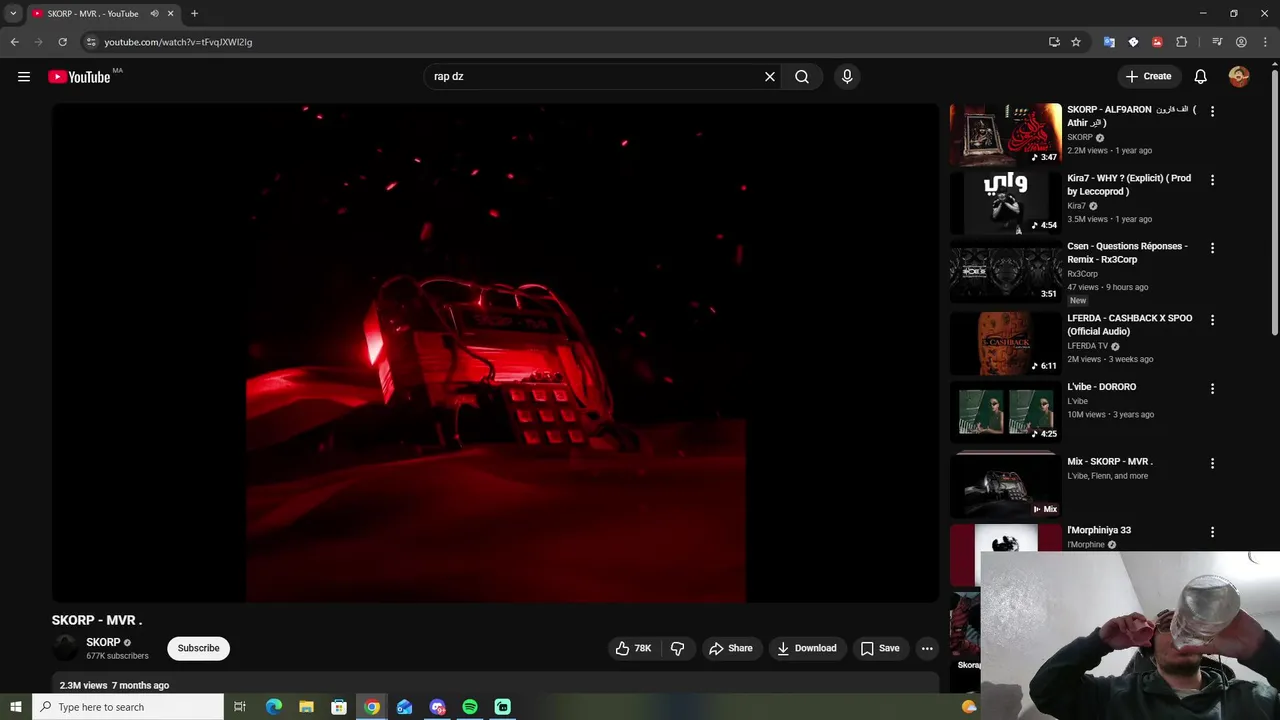Open options for SKORP - ALF9ARON video

coord(1212,112)
